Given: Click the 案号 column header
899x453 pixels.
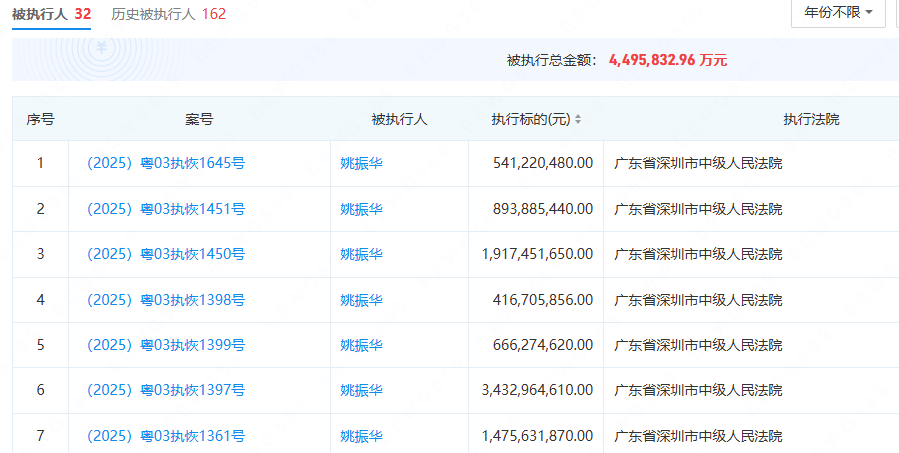Looking at the screenshot, I should (199, 120).
